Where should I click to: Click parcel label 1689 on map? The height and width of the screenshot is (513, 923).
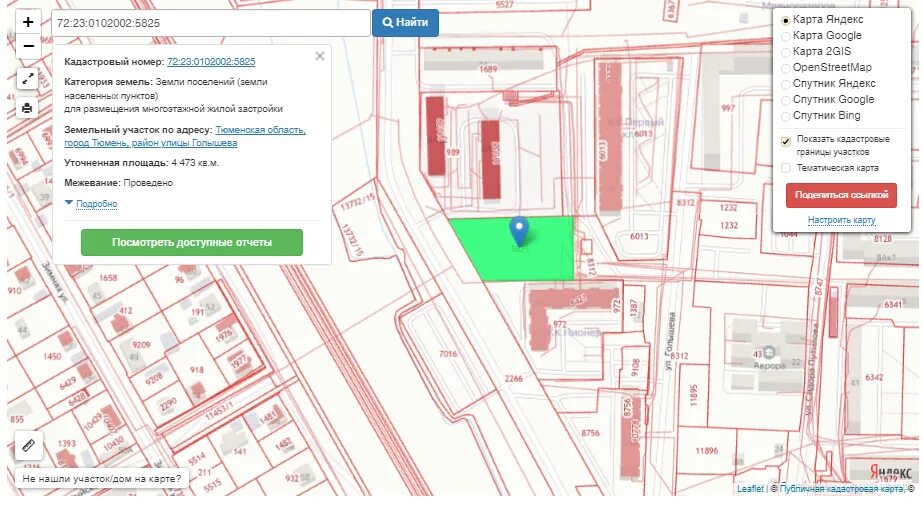pyautogui.click(x=488, y=69)
